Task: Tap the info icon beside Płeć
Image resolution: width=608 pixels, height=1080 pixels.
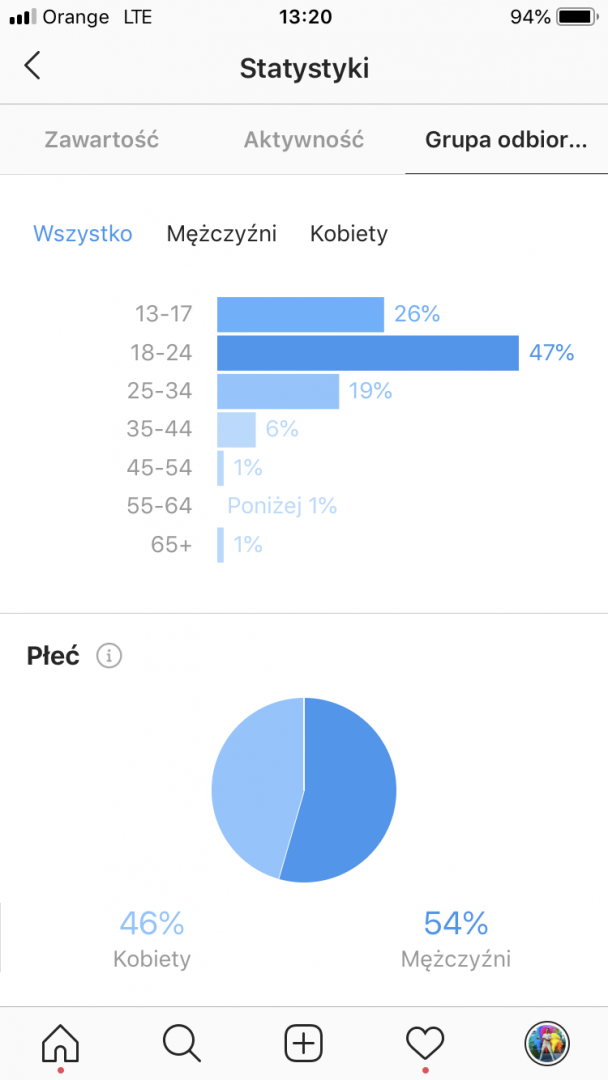Action: pos(109,656)
